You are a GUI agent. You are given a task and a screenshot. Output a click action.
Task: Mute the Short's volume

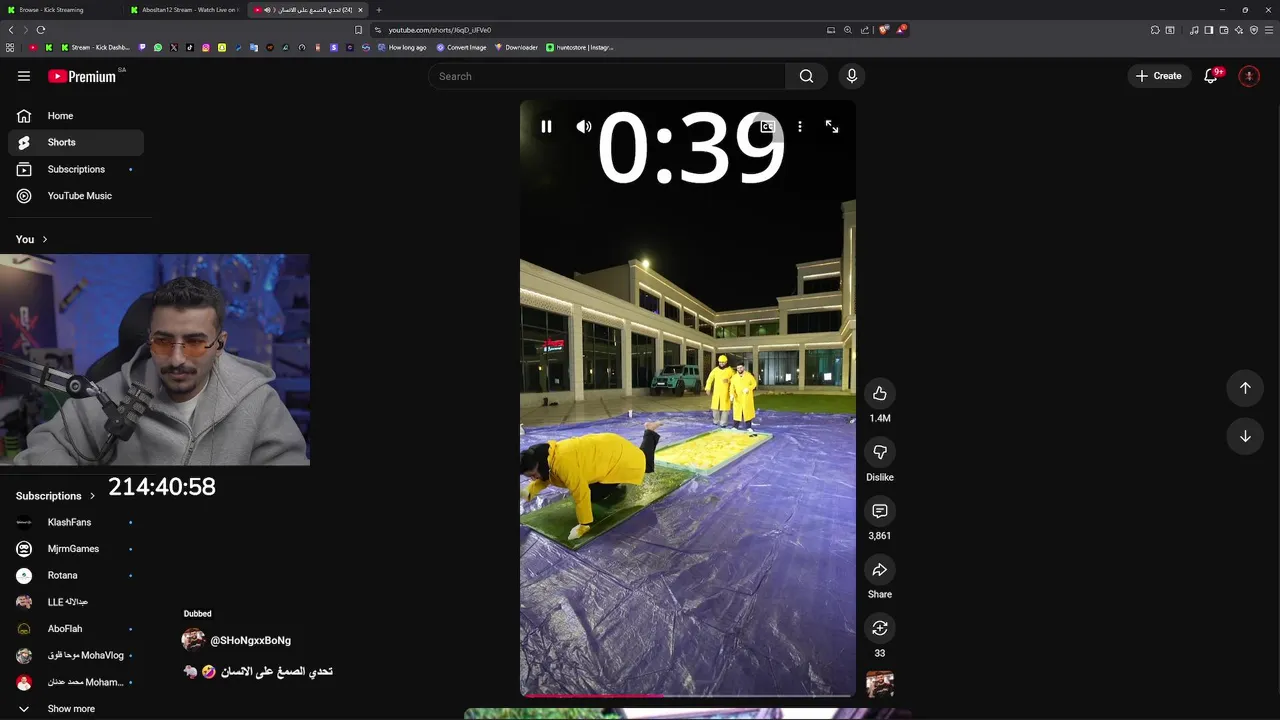pos(584,127)
